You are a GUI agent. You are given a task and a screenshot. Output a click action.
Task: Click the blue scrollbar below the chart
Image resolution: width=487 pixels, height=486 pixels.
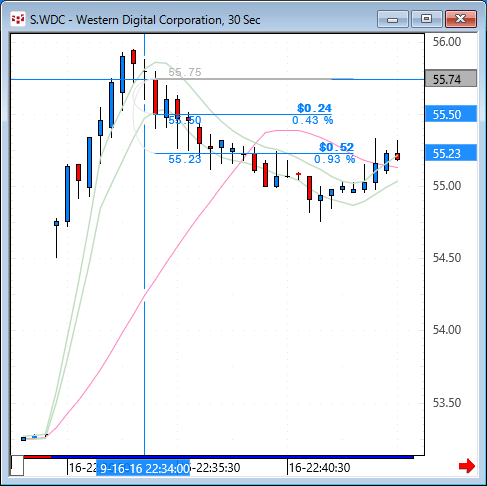tap(232, 457)
